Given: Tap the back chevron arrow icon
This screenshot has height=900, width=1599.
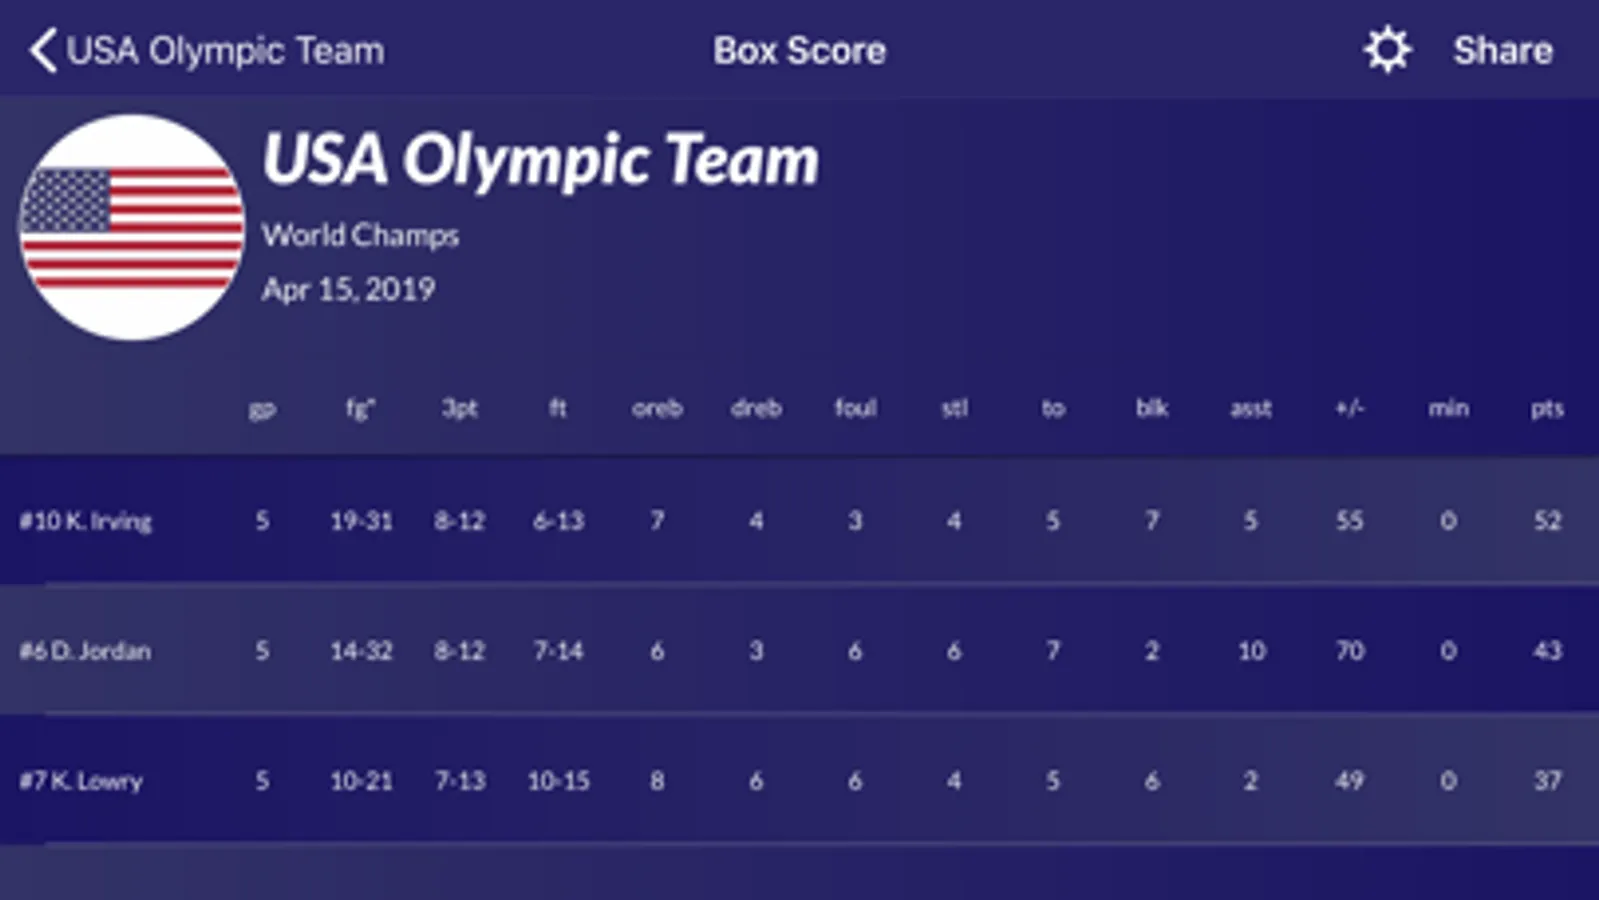Looking at the screenshot, I should pos(42,51).
